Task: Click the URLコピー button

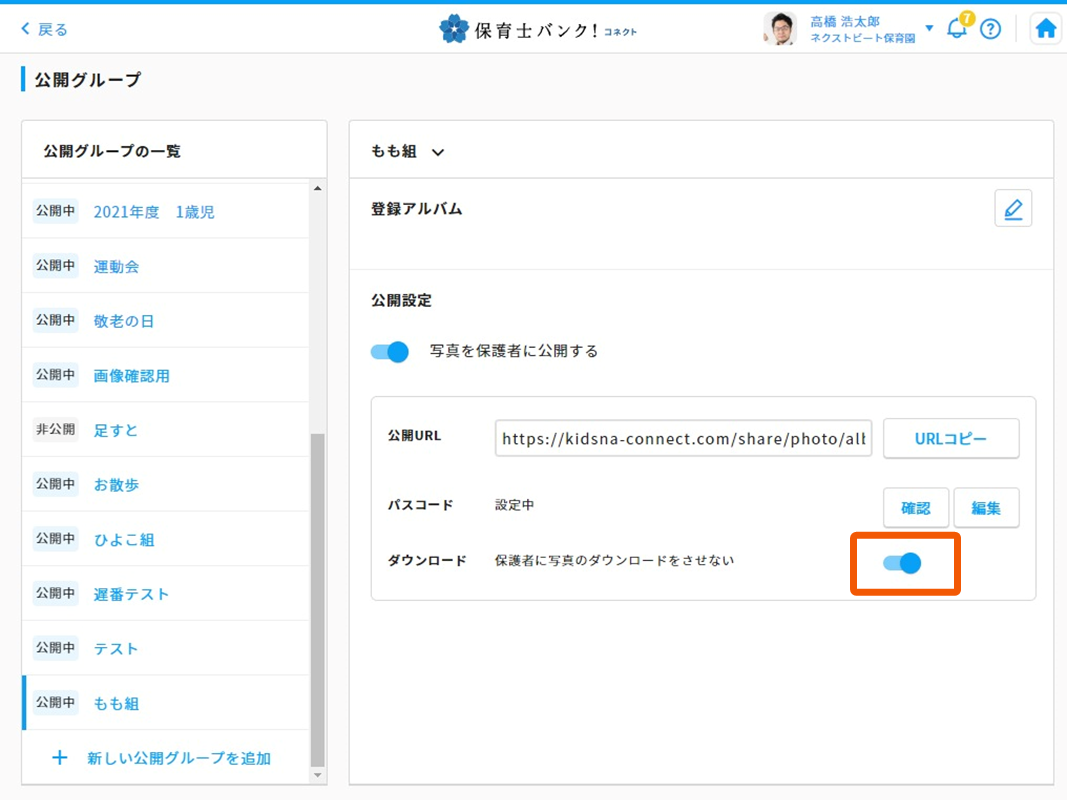Action: [x=950, y=438]
